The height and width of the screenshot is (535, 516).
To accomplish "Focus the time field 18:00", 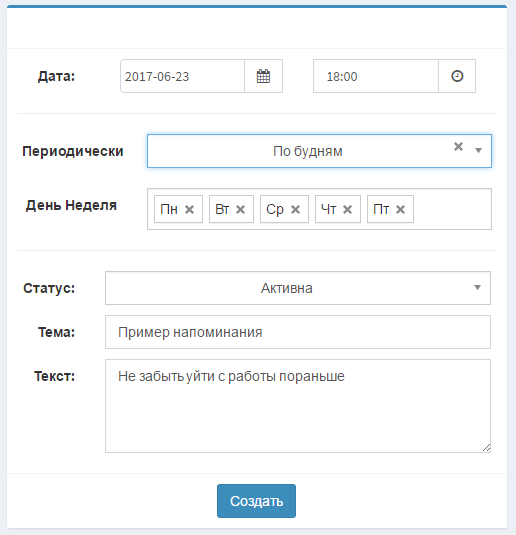I will [376, 76].
